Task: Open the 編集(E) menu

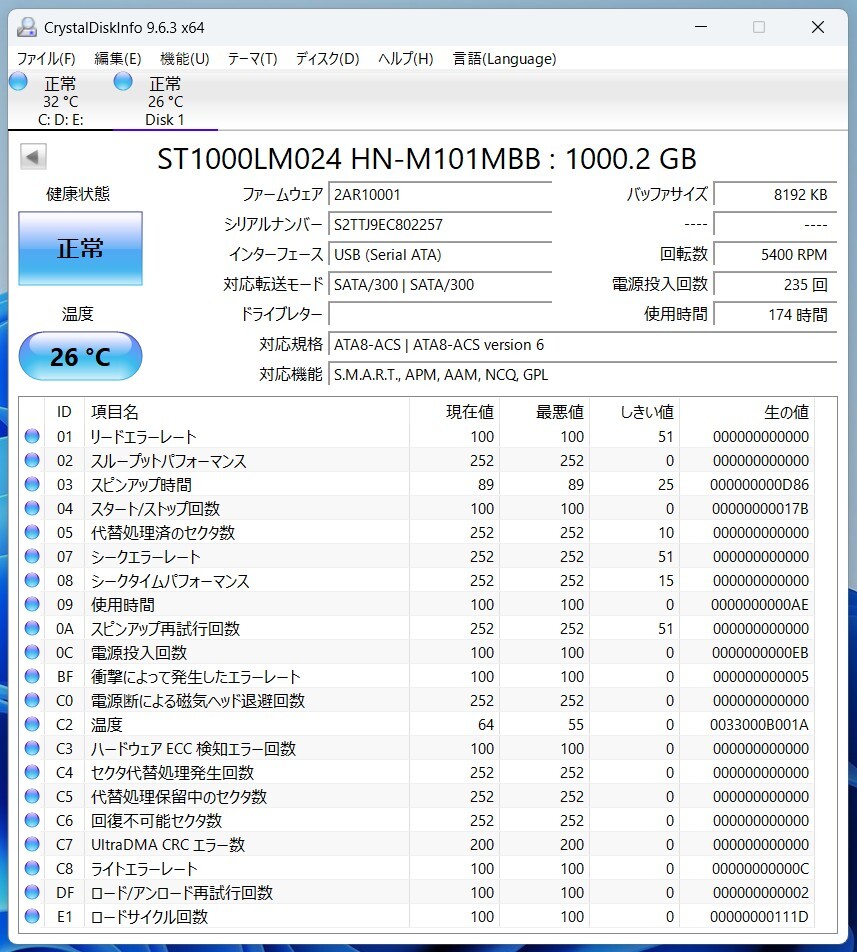Action: (x=118, y=58)
